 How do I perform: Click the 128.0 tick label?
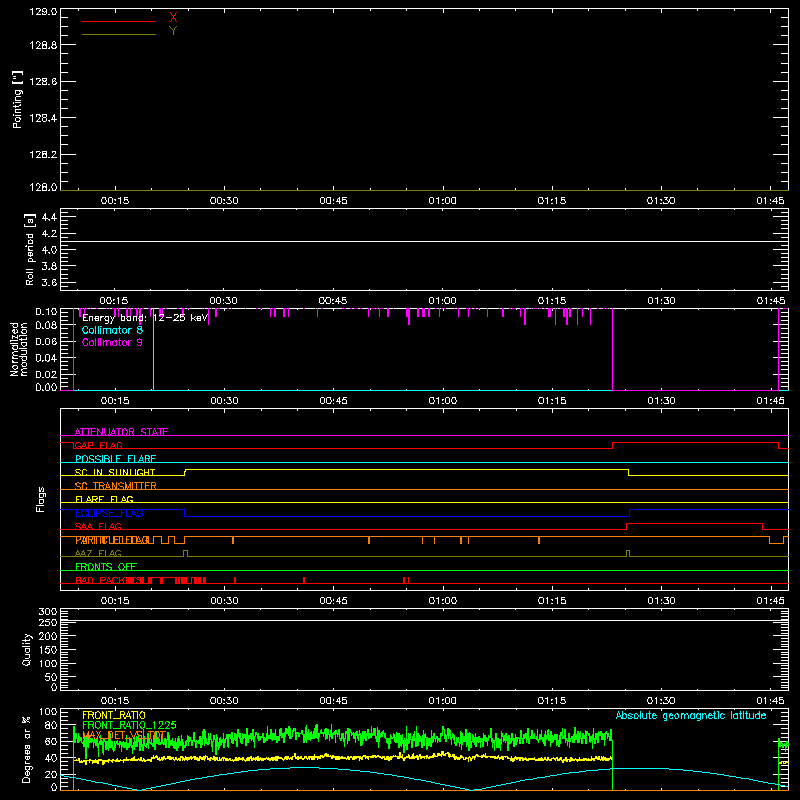click(43, 187)
